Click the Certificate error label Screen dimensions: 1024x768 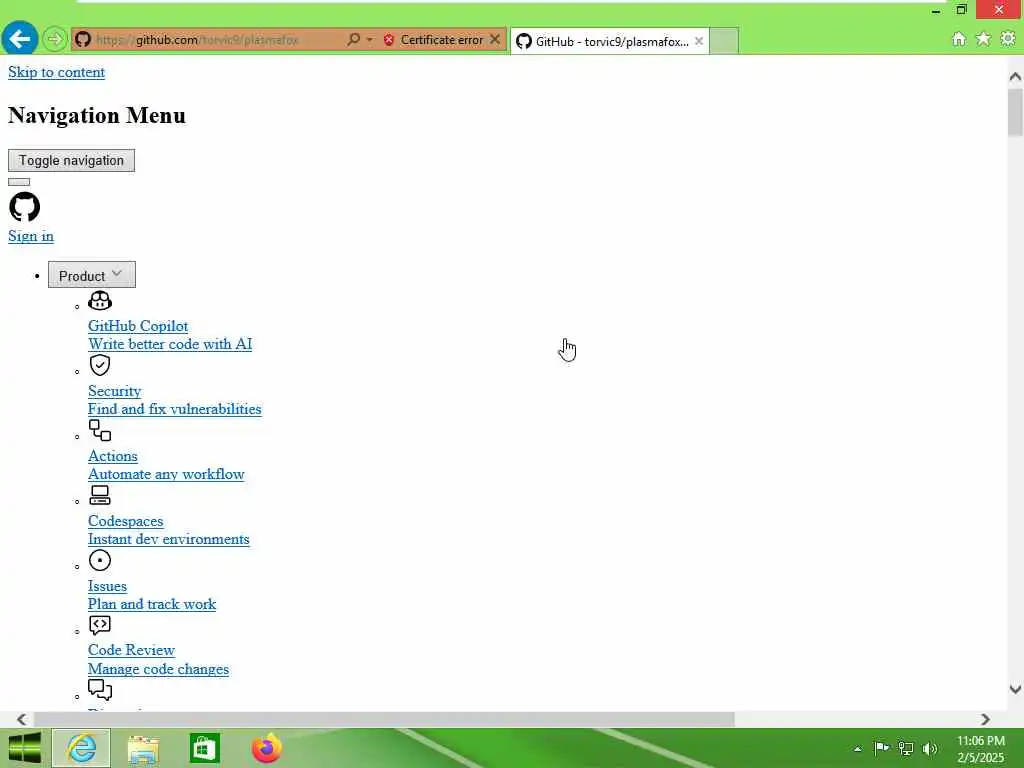[x=441, y=40]
